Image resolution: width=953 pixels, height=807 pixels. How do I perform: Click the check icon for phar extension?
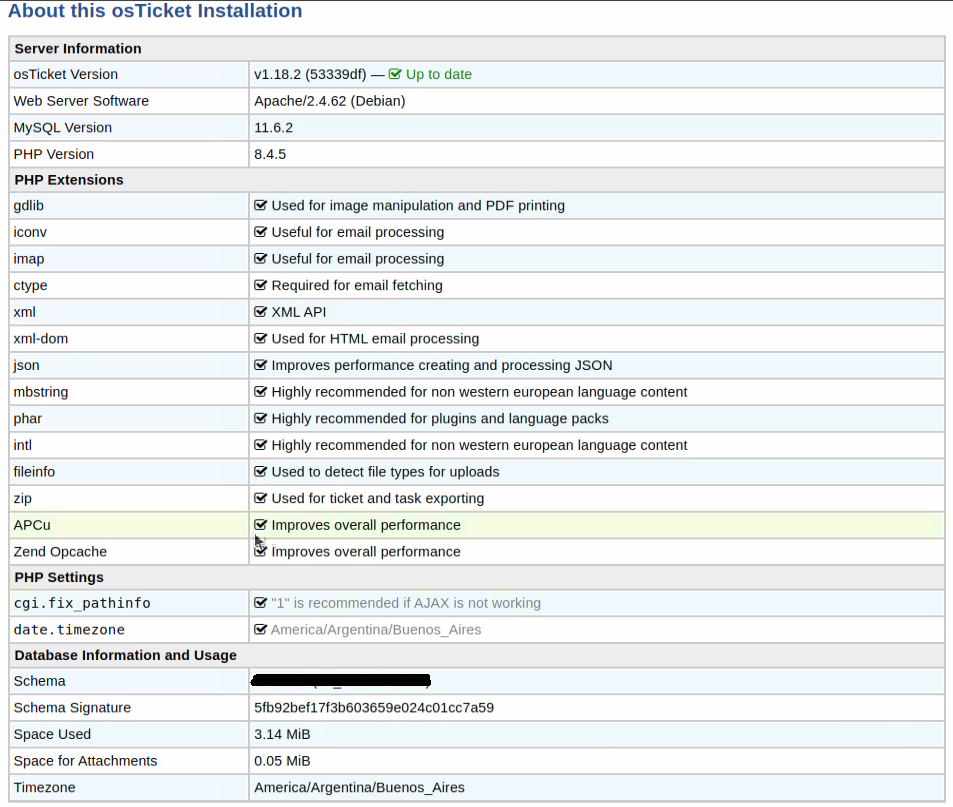[261, 418]
